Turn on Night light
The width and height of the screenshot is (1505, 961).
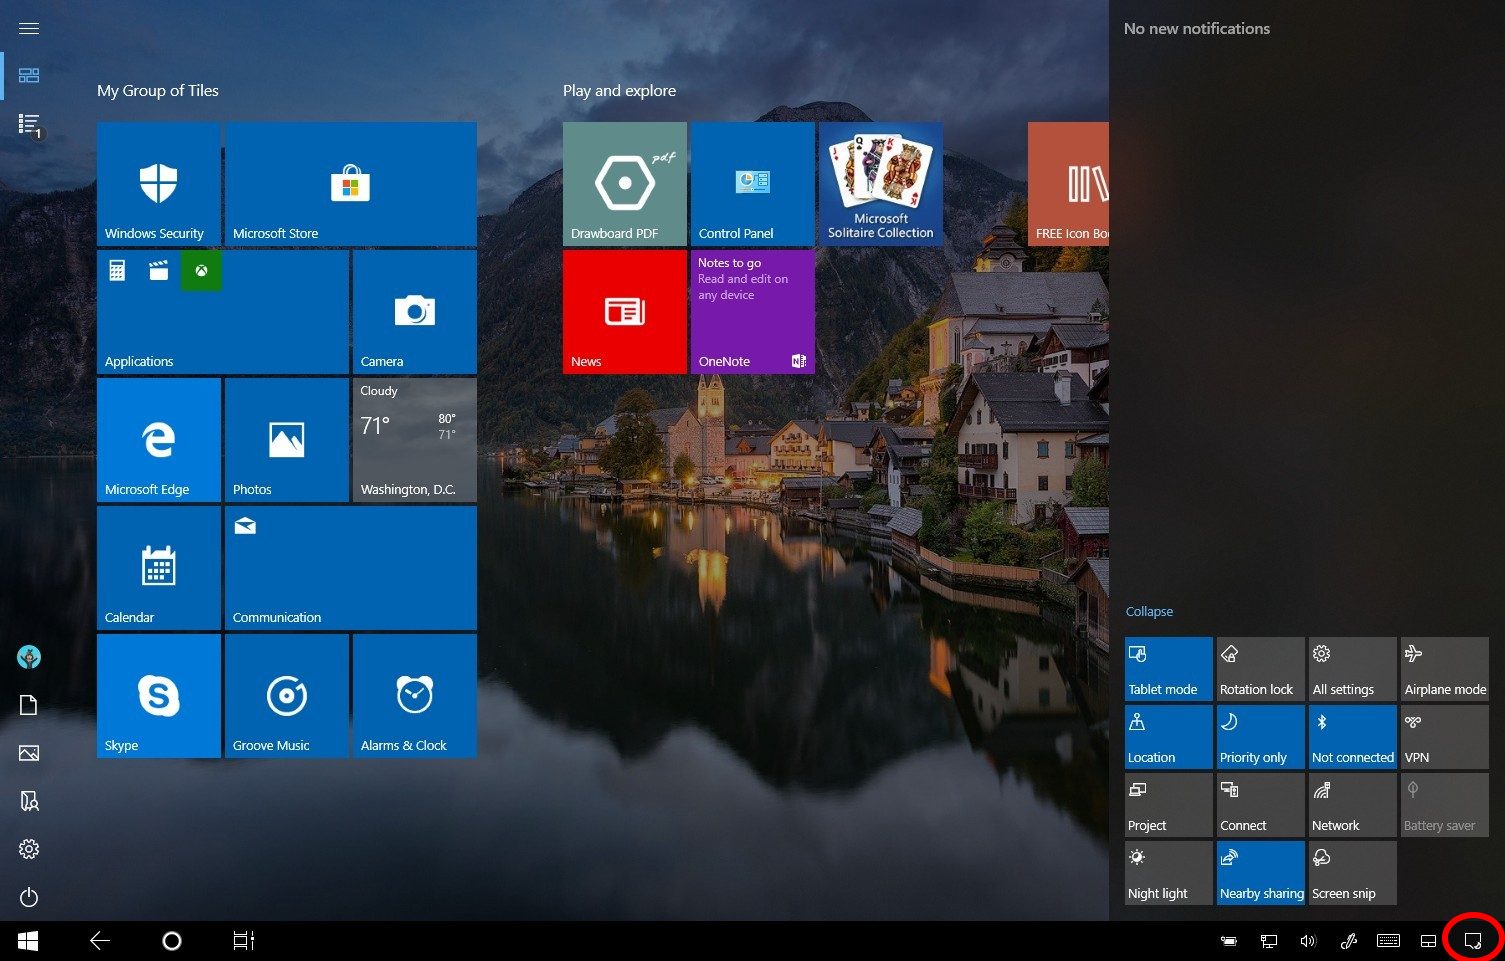(x=1168, y=873)
